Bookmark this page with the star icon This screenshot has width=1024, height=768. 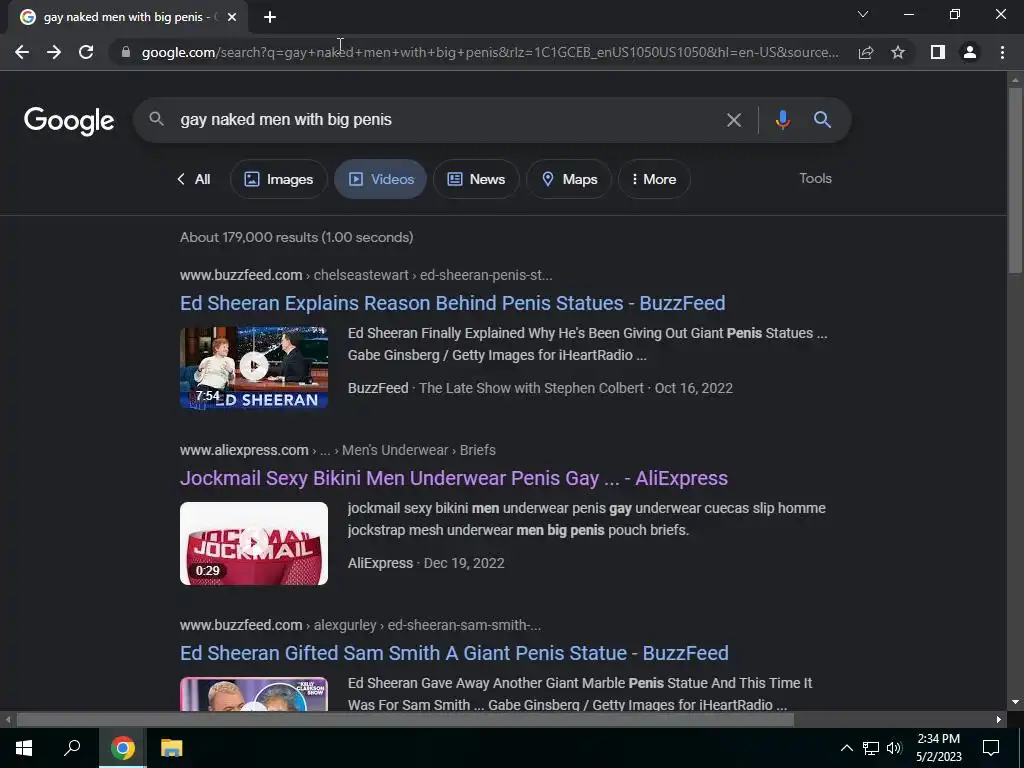pyautogui.click(x=898, y=52)
